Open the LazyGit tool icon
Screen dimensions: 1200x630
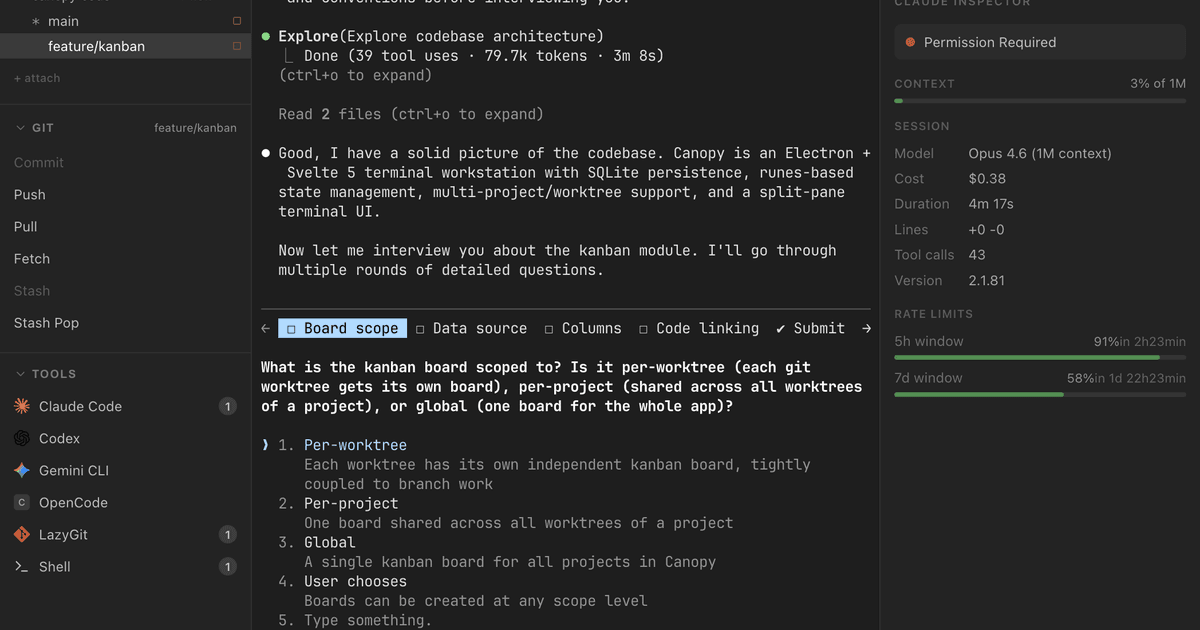[x=22, y=535]
